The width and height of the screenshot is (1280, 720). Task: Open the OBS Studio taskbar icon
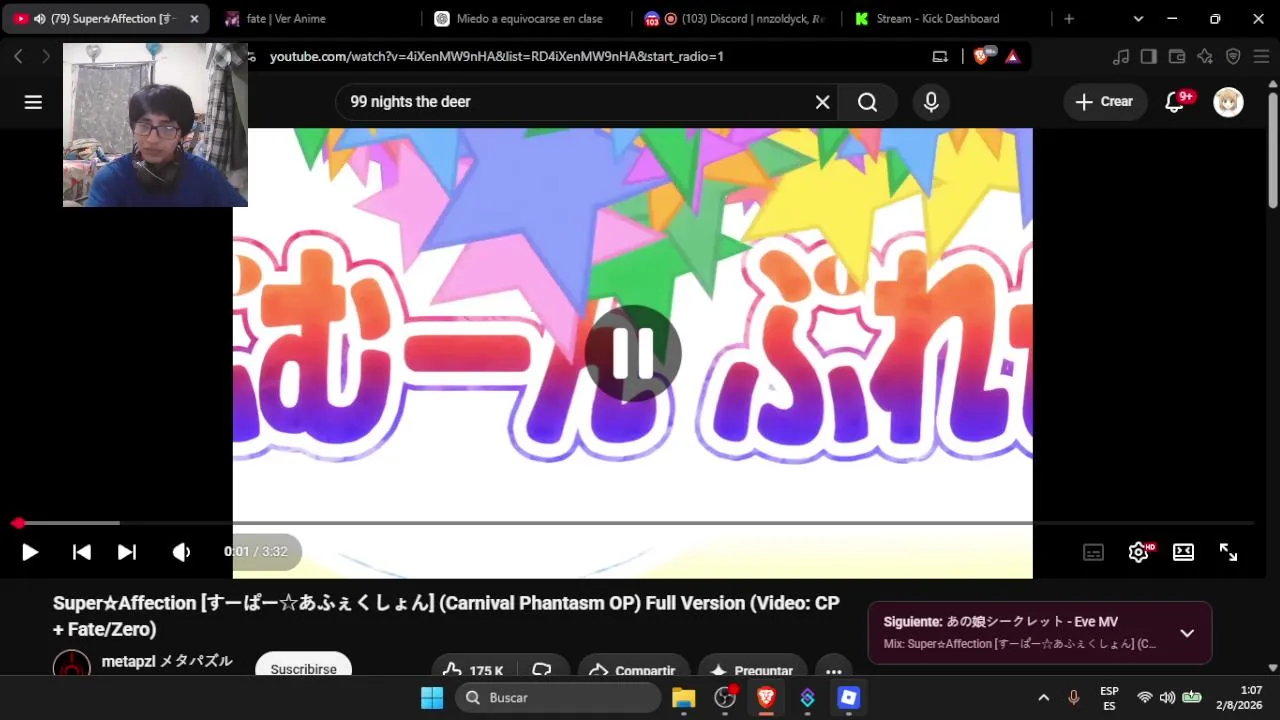725,698
